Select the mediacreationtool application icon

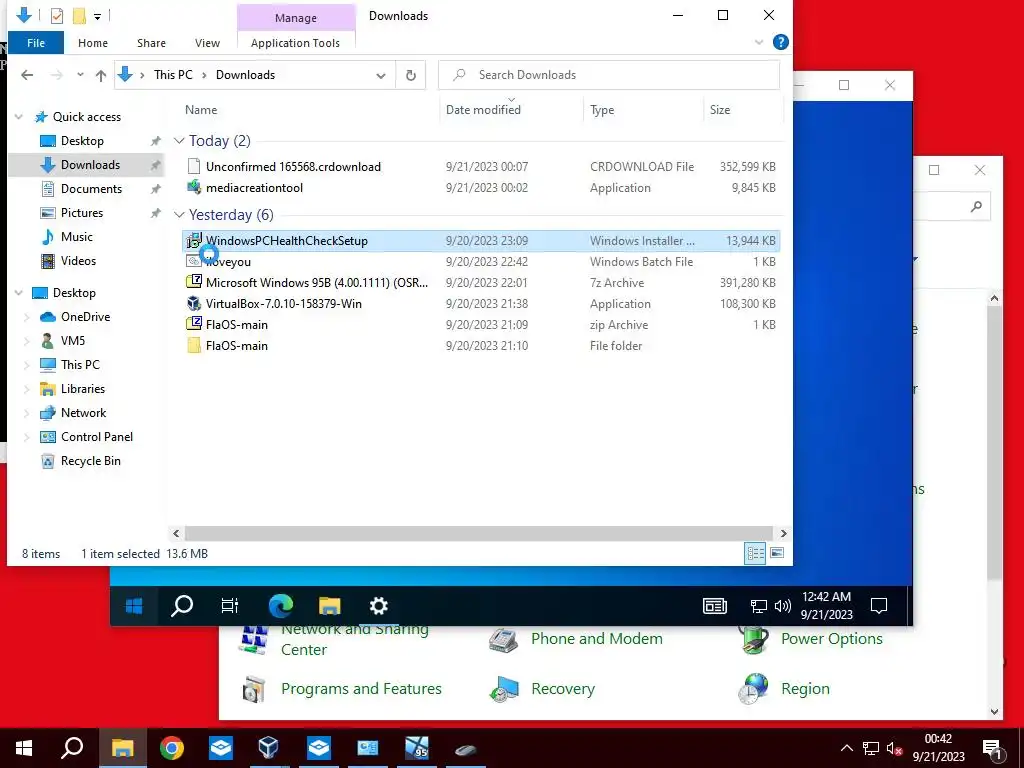(x=193, y=187)
